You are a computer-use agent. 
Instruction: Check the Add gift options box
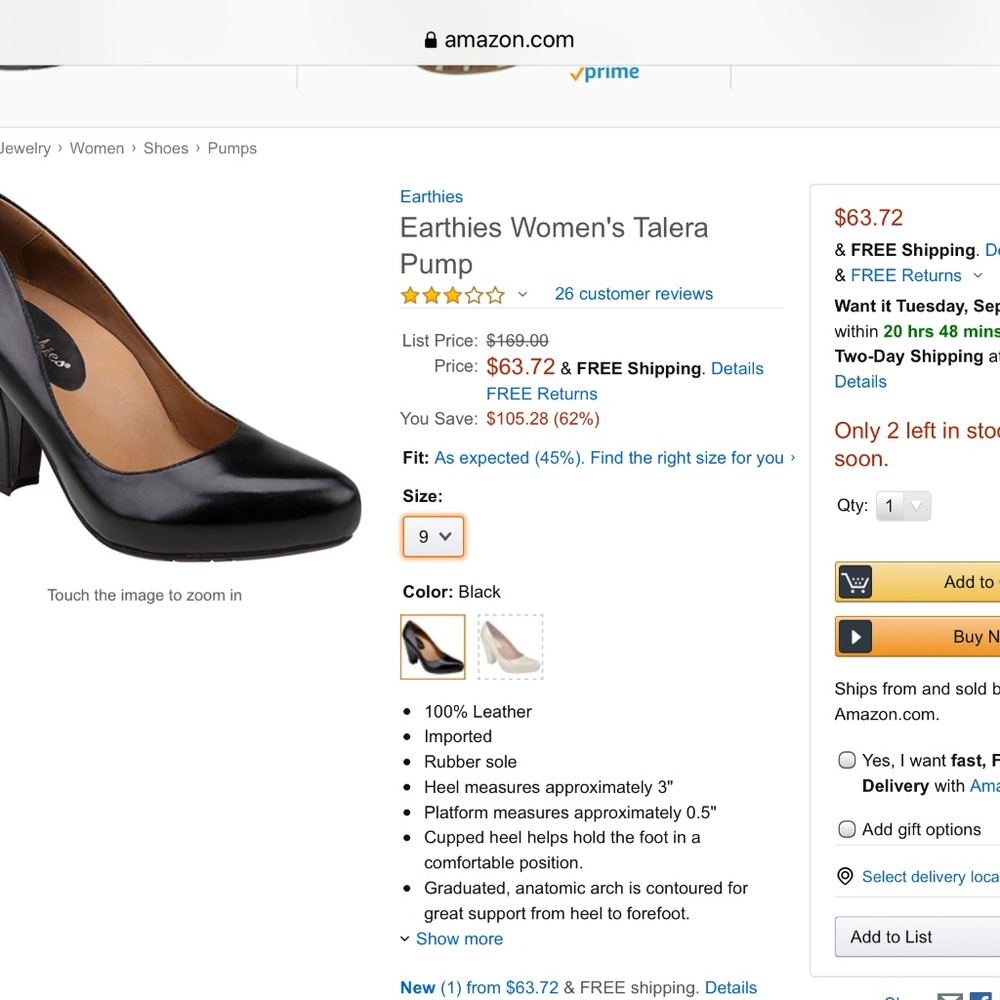(847, 829)
